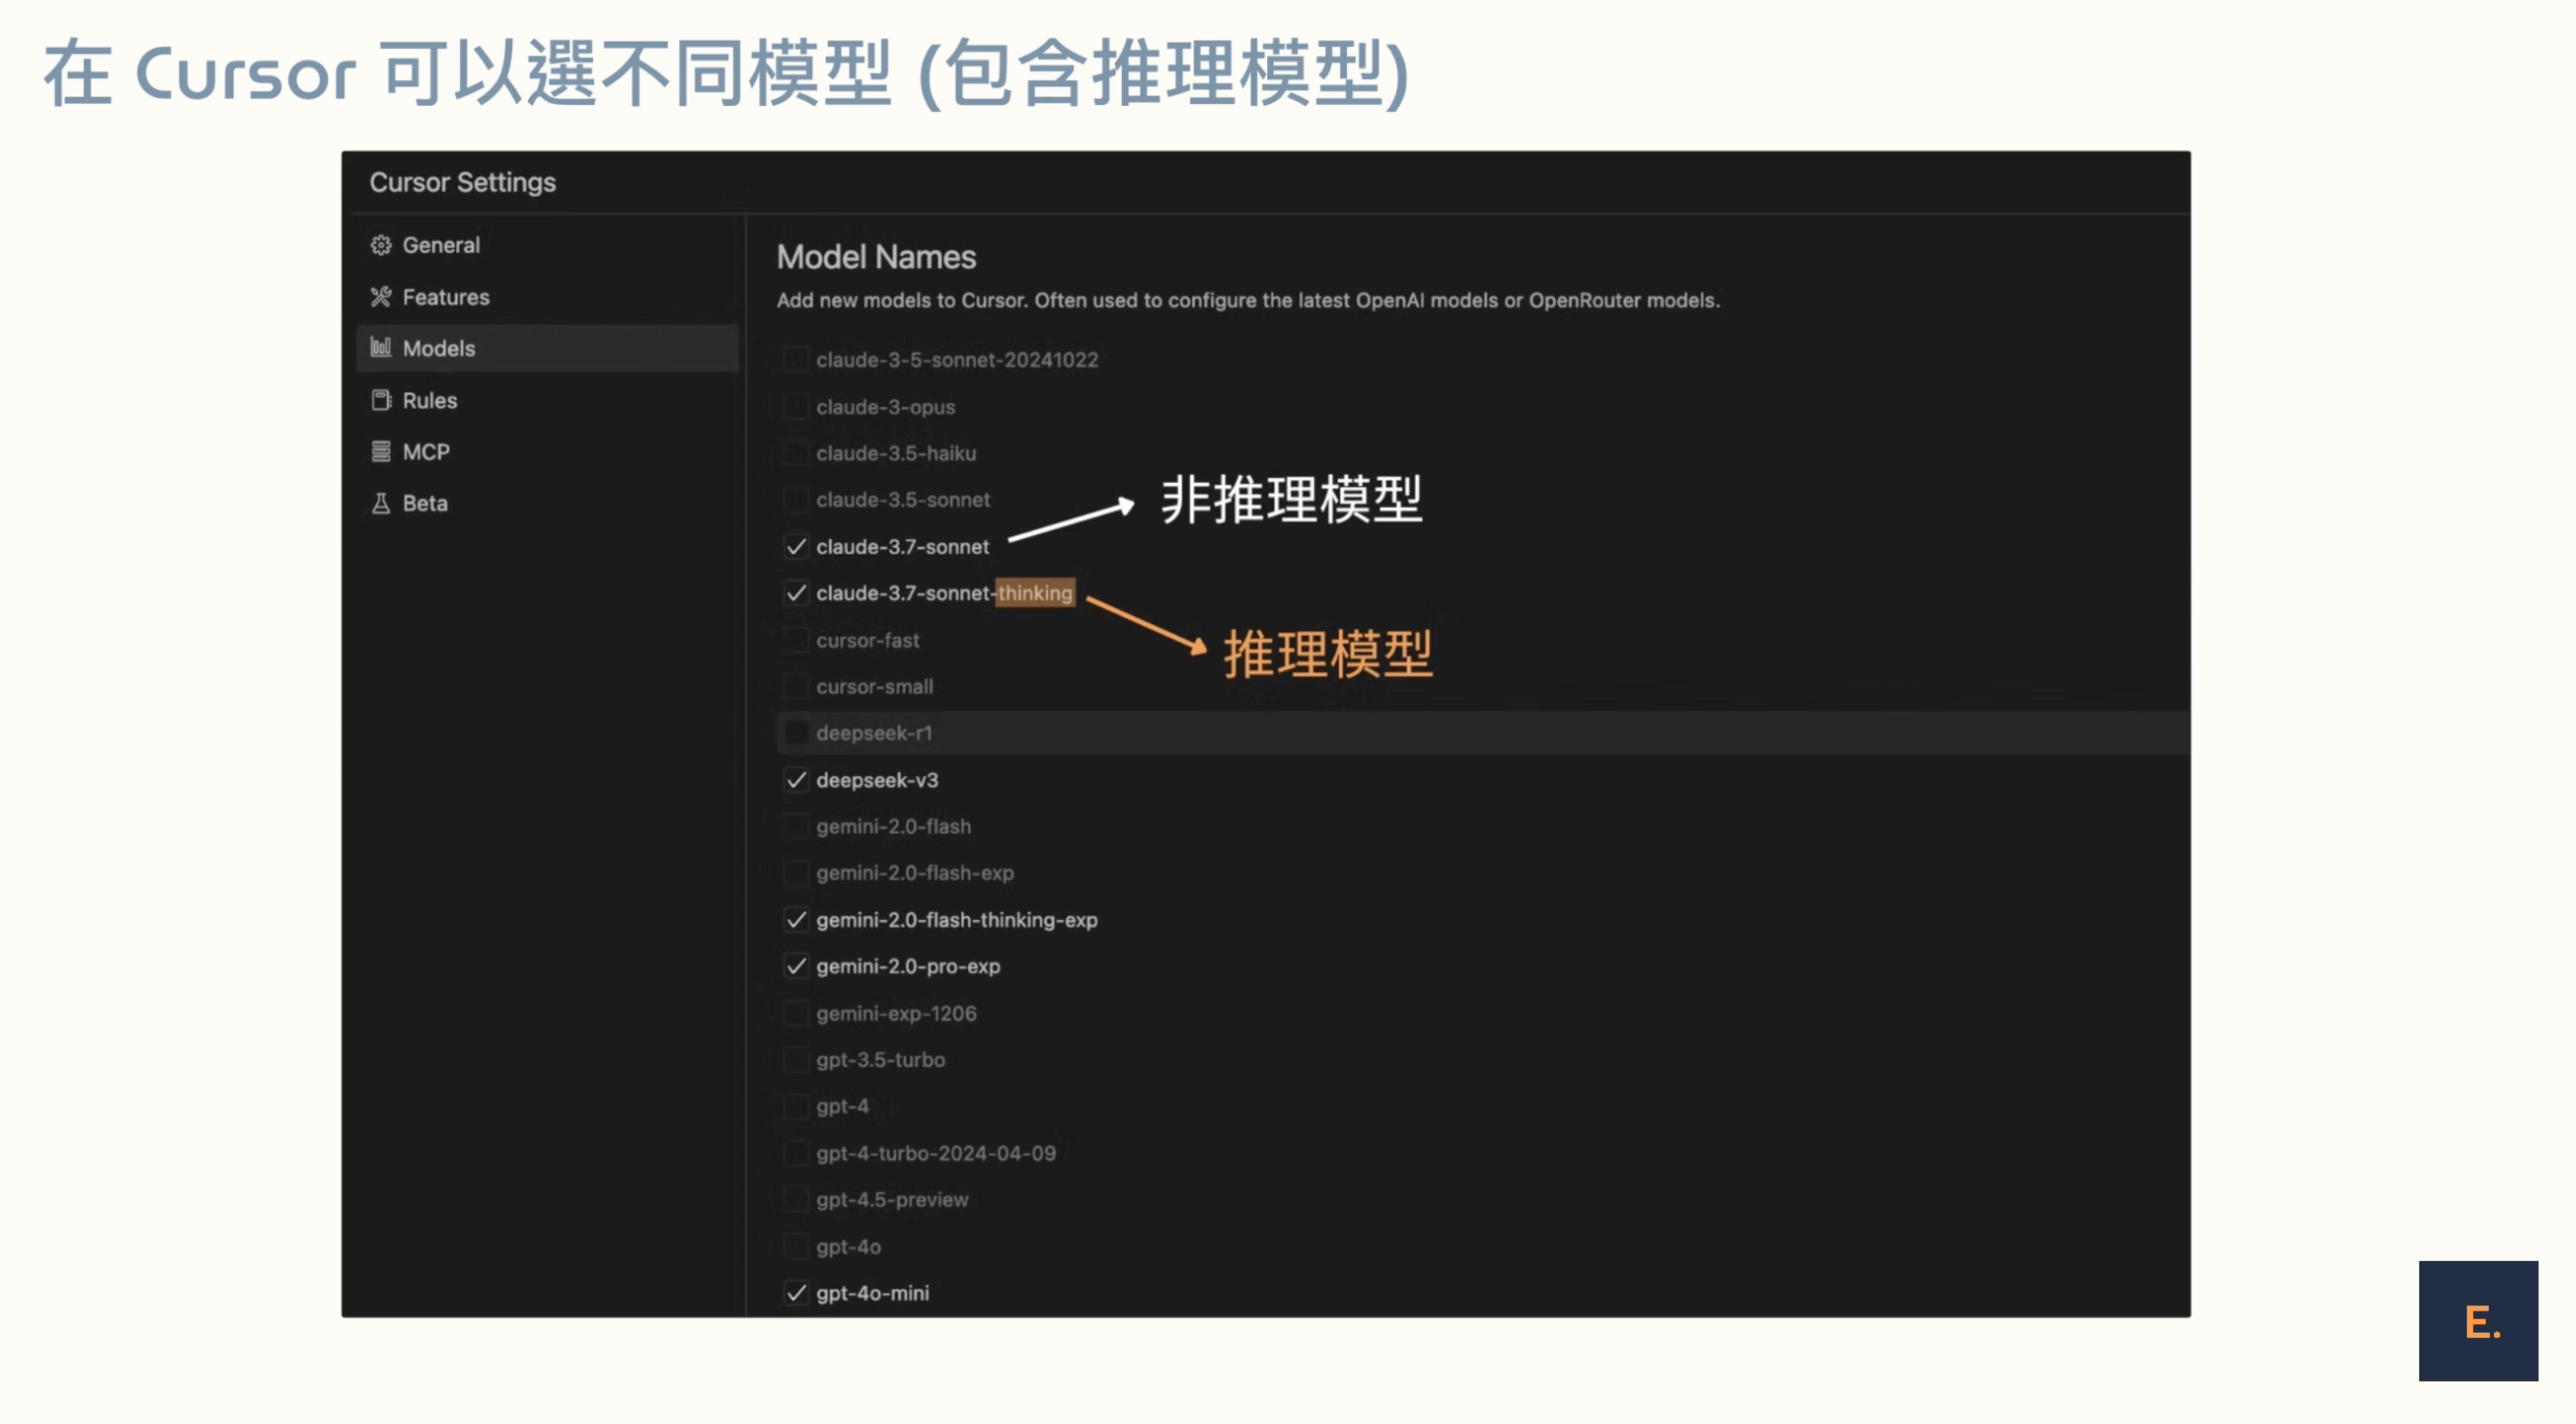Screen dimensions: 2576x1424
Task: Enable the claude-3-opus model checkbox
Action: point(796,407)
